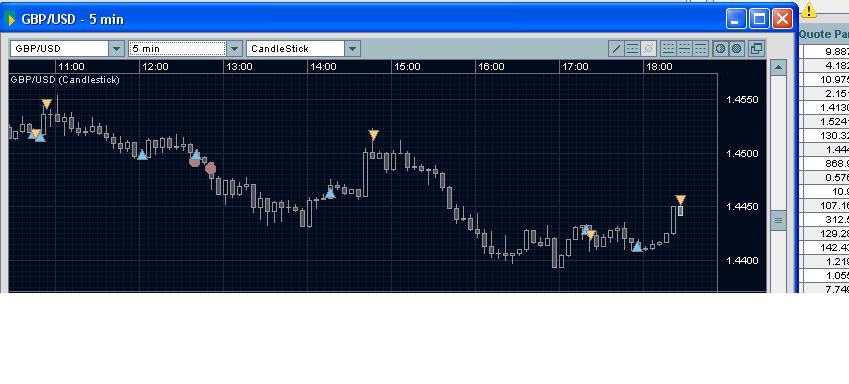Expand the 5 min timeframe dropdown
Viewport: 849px width, 384px height.
[234, 49]
